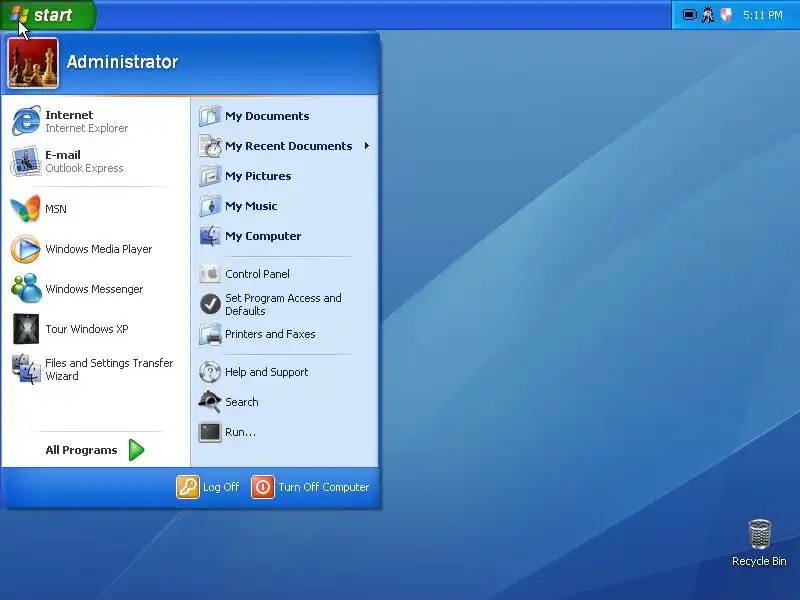
Task: Click the Run... label
Action: point(240,432)
